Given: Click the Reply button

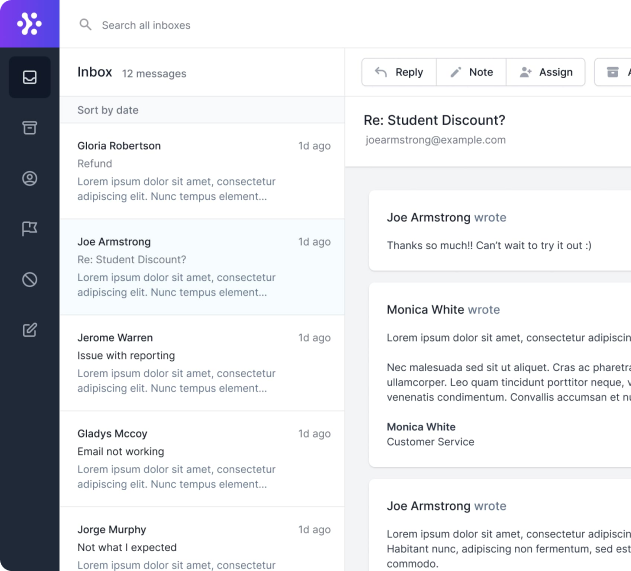Looking at the screenshot, I should tap(399, 72).
